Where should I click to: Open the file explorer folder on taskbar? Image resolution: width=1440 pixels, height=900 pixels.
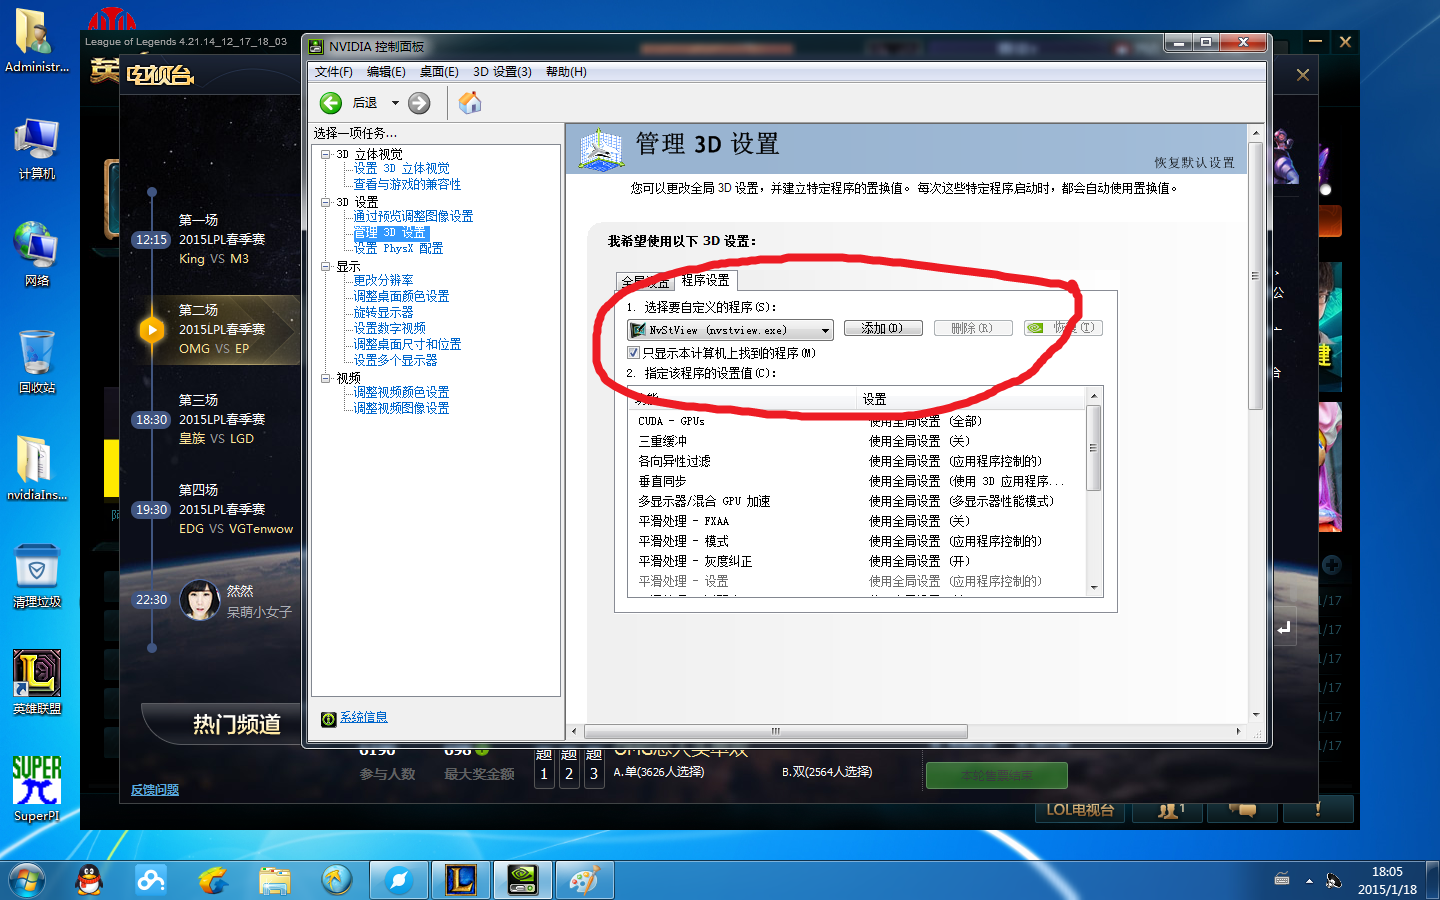tap(275, 880)
